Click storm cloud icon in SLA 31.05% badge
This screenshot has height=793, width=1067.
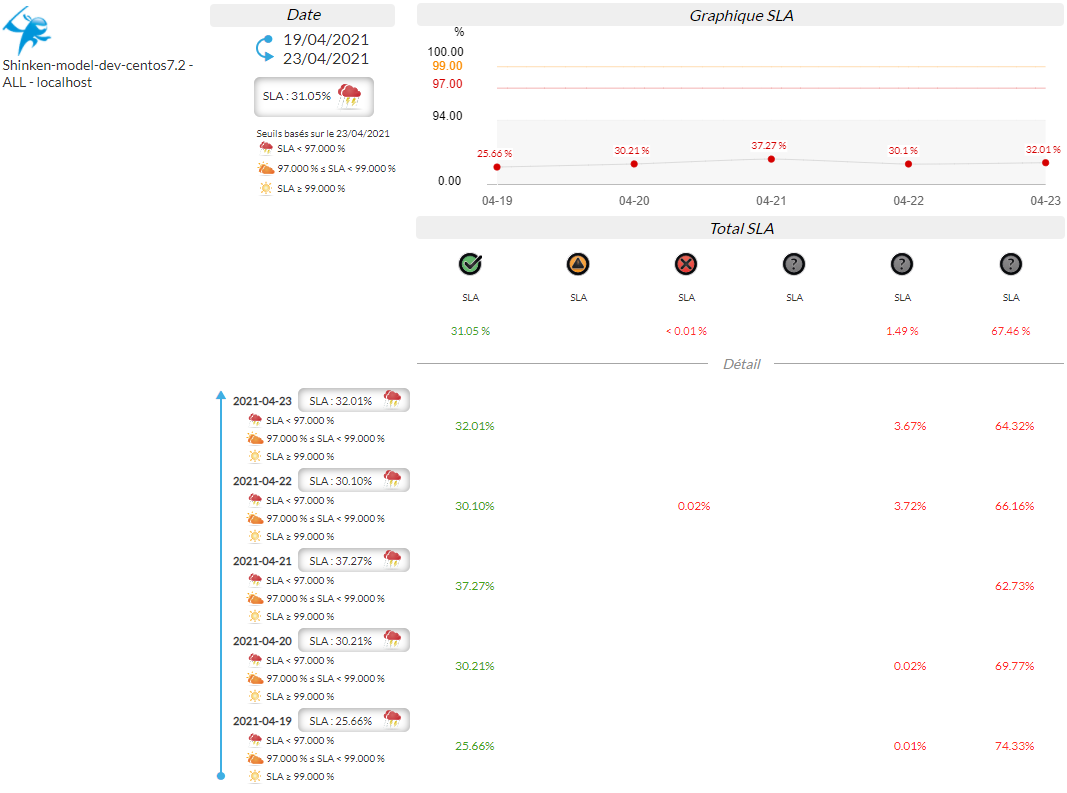pyautogui.click(x=349, y=96)
